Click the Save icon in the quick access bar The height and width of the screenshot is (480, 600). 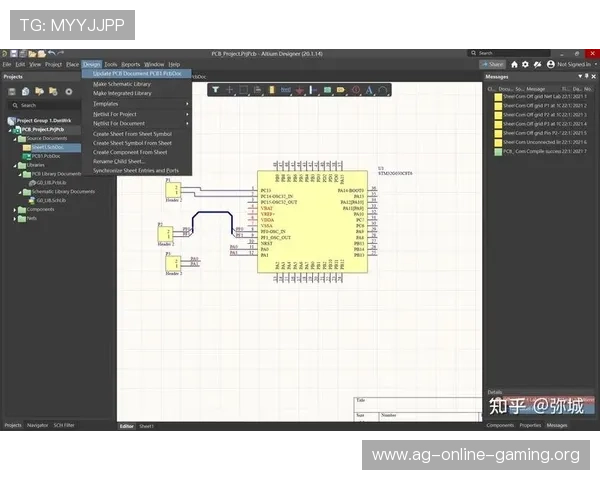point(14,54)
